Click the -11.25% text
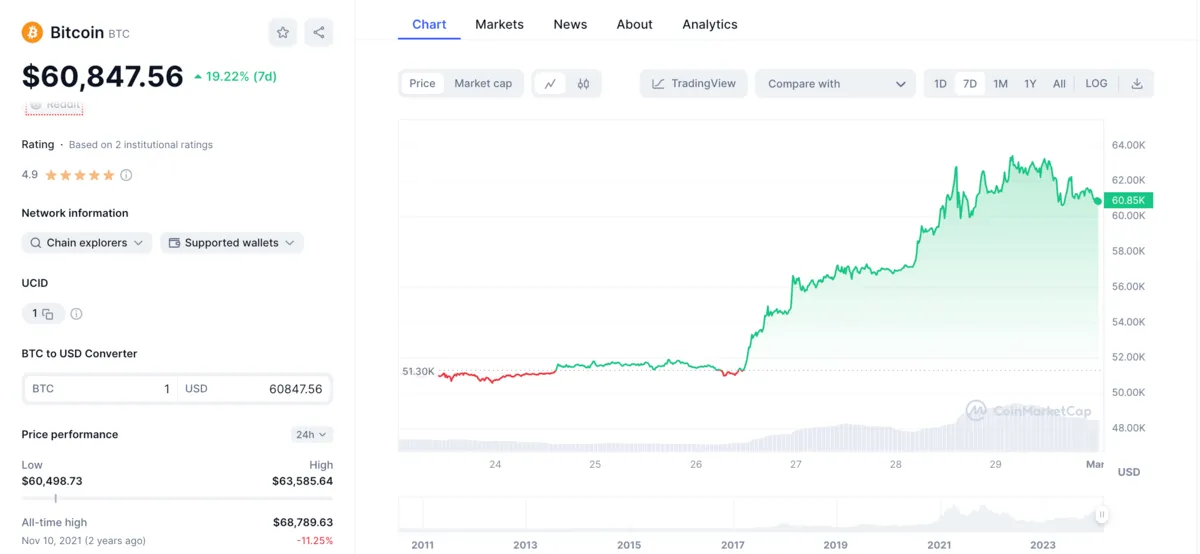Screen dimensions: 1200x554 pos(314,541)
